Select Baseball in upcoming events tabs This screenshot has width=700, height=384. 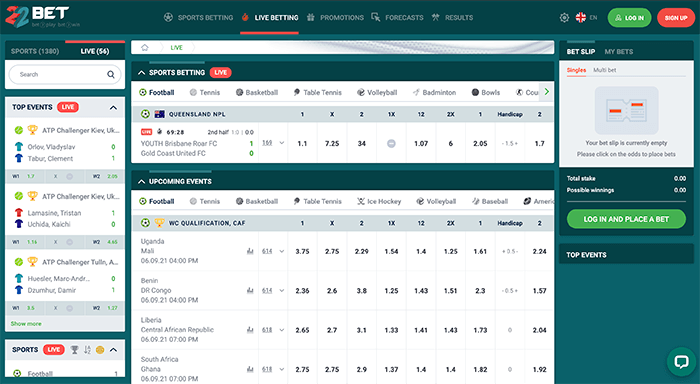tap(490, 201)
